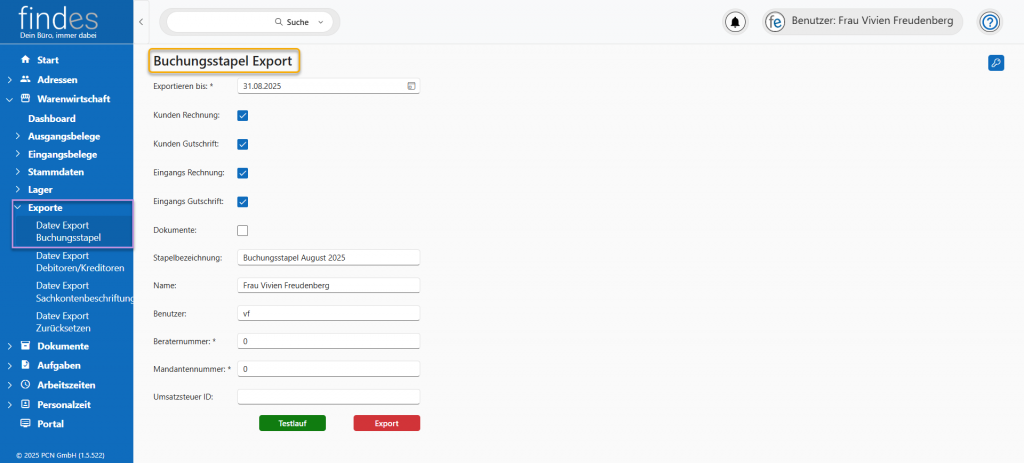Click the Start home icon

(25, 60)
